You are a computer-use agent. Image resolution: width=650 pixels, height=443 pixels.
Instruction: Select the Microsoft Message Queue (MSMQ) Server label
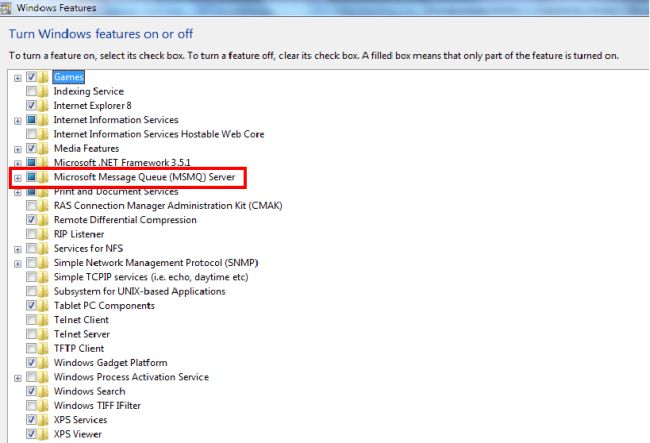click(144, 177)
